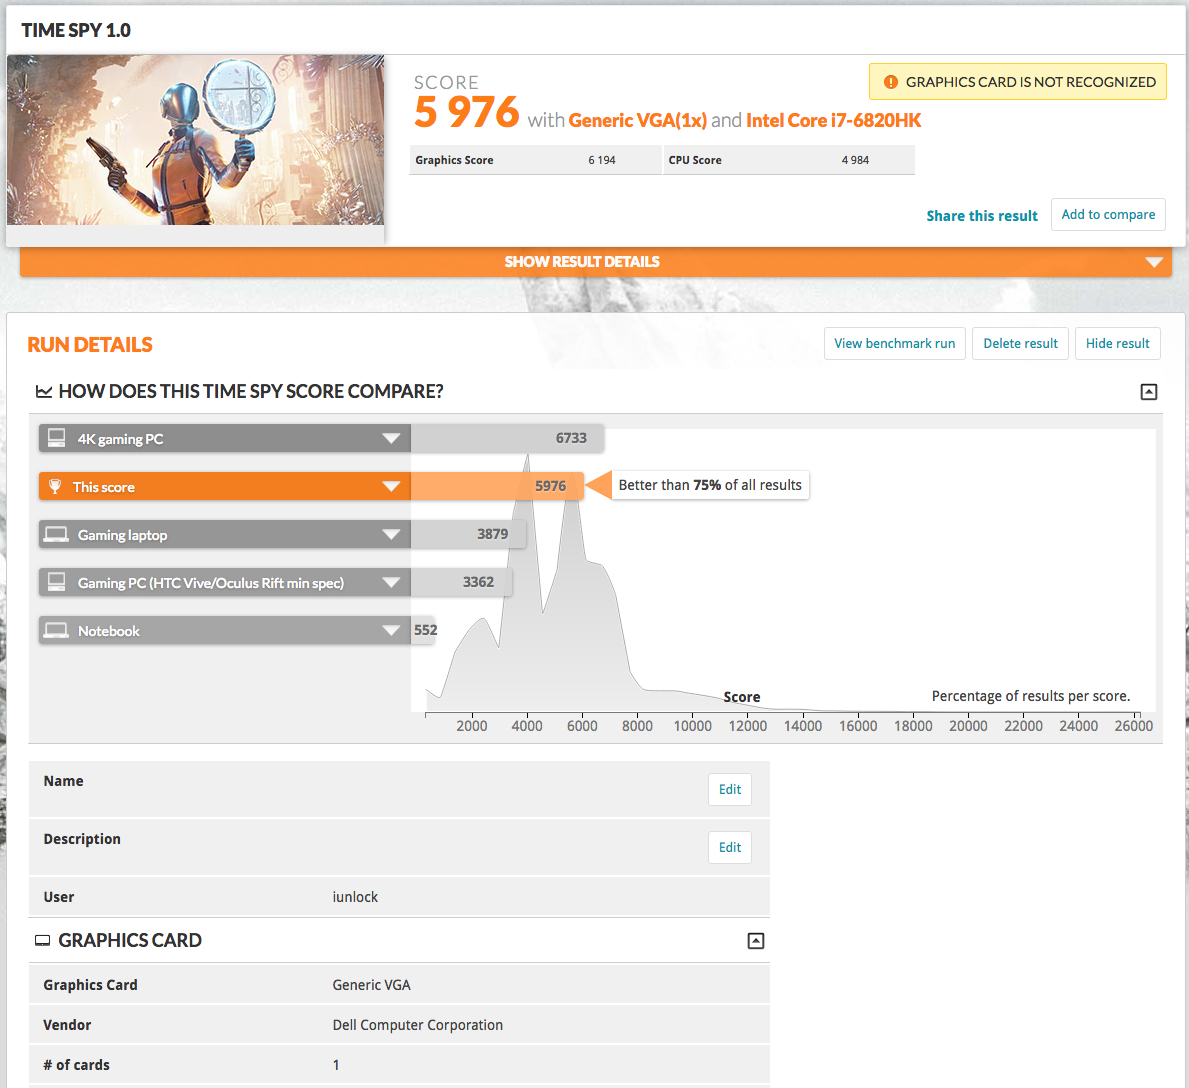Screen dimensions: 1189x1088
Task: Click user name iunlock
Action: [355, 897]
